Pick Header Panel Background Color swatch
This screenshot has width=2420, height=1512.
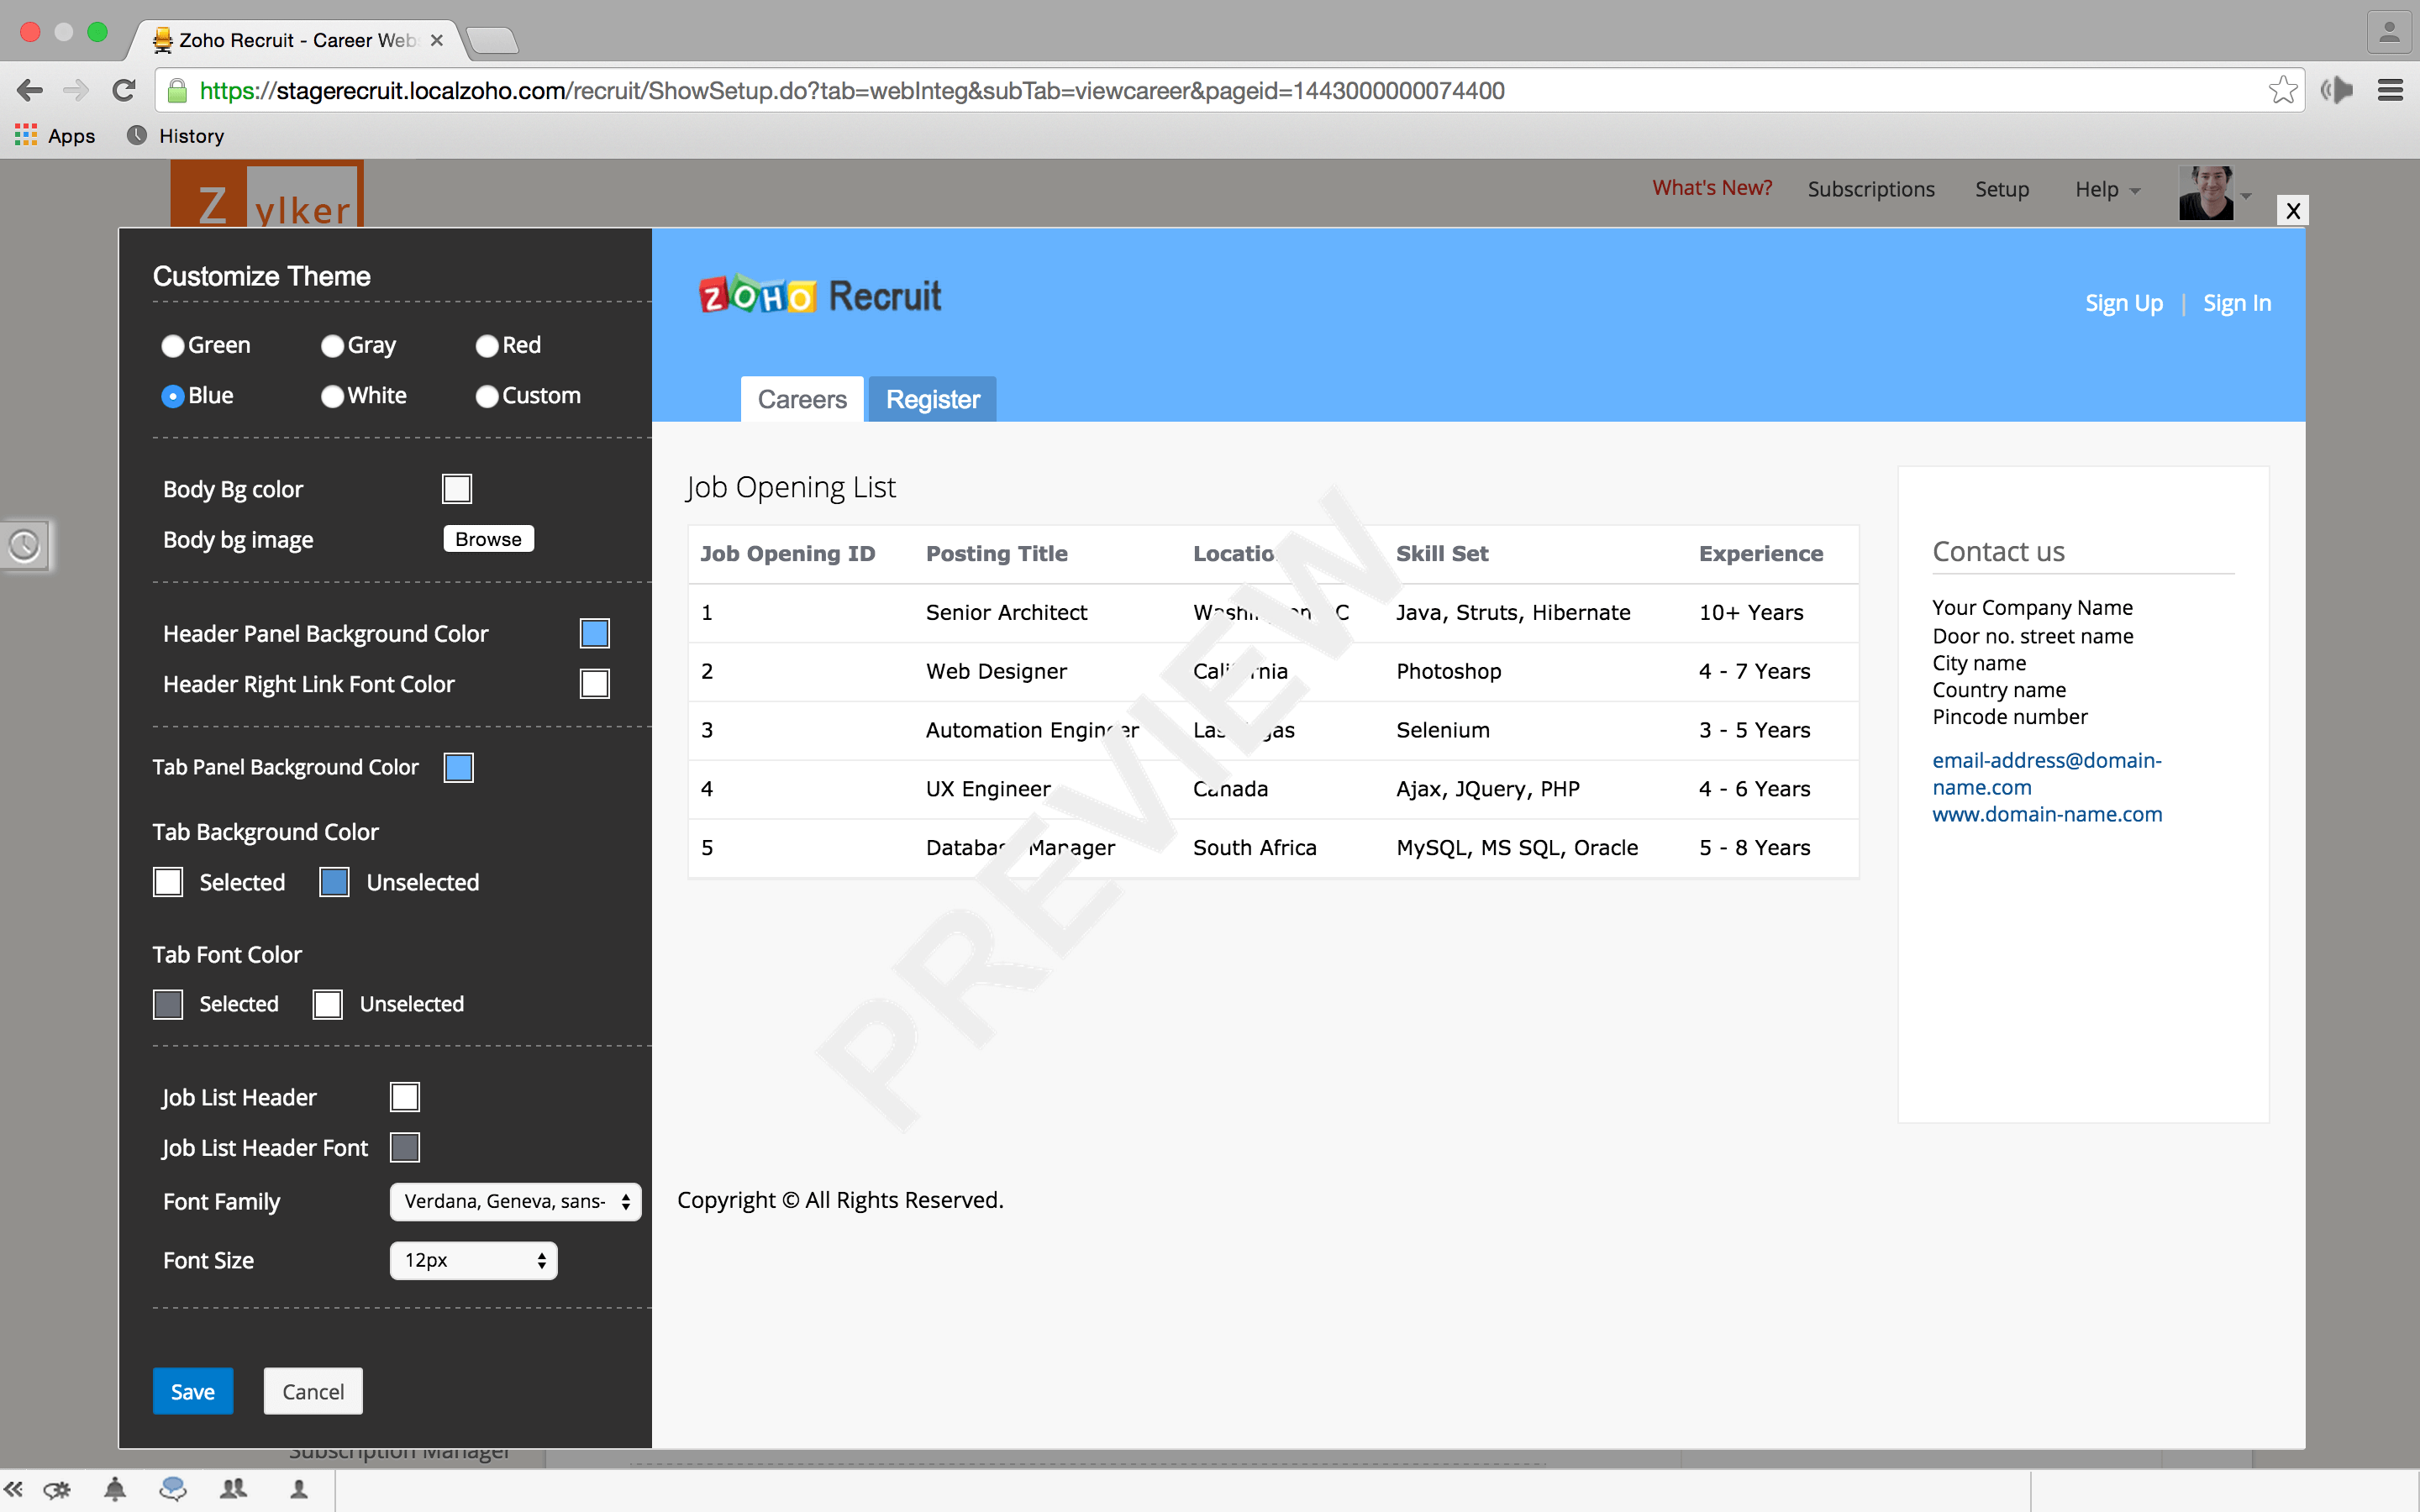tap(595, 633)
